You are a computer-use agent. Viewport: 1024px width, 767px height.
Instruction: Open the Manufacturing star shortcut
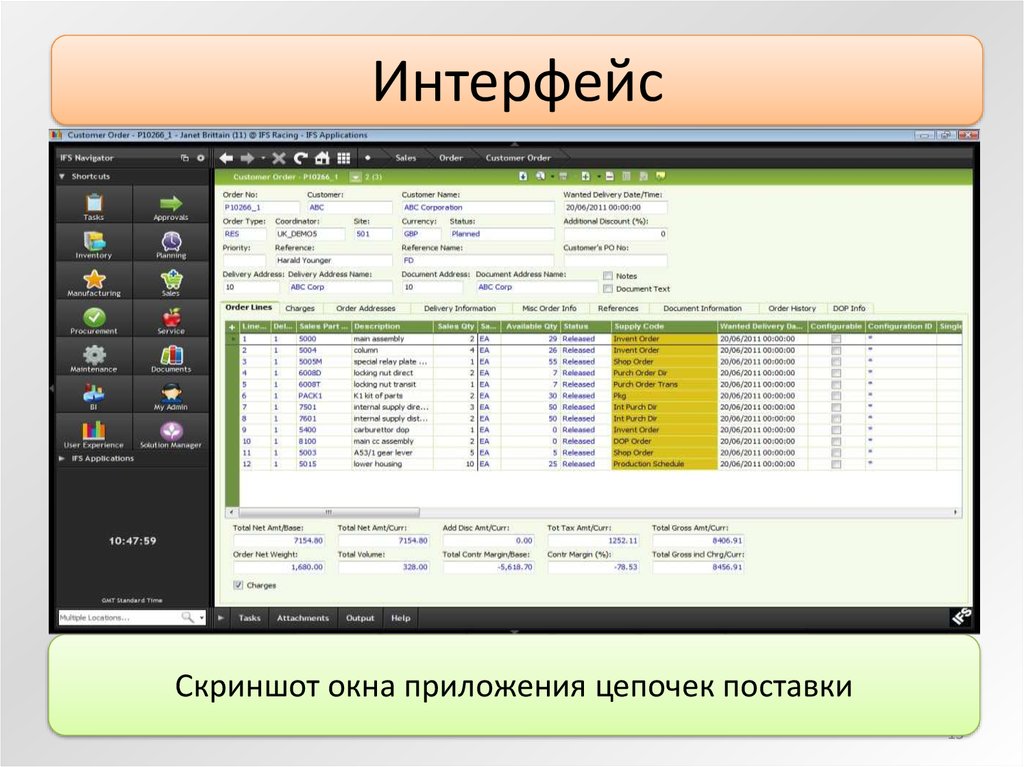93,279
